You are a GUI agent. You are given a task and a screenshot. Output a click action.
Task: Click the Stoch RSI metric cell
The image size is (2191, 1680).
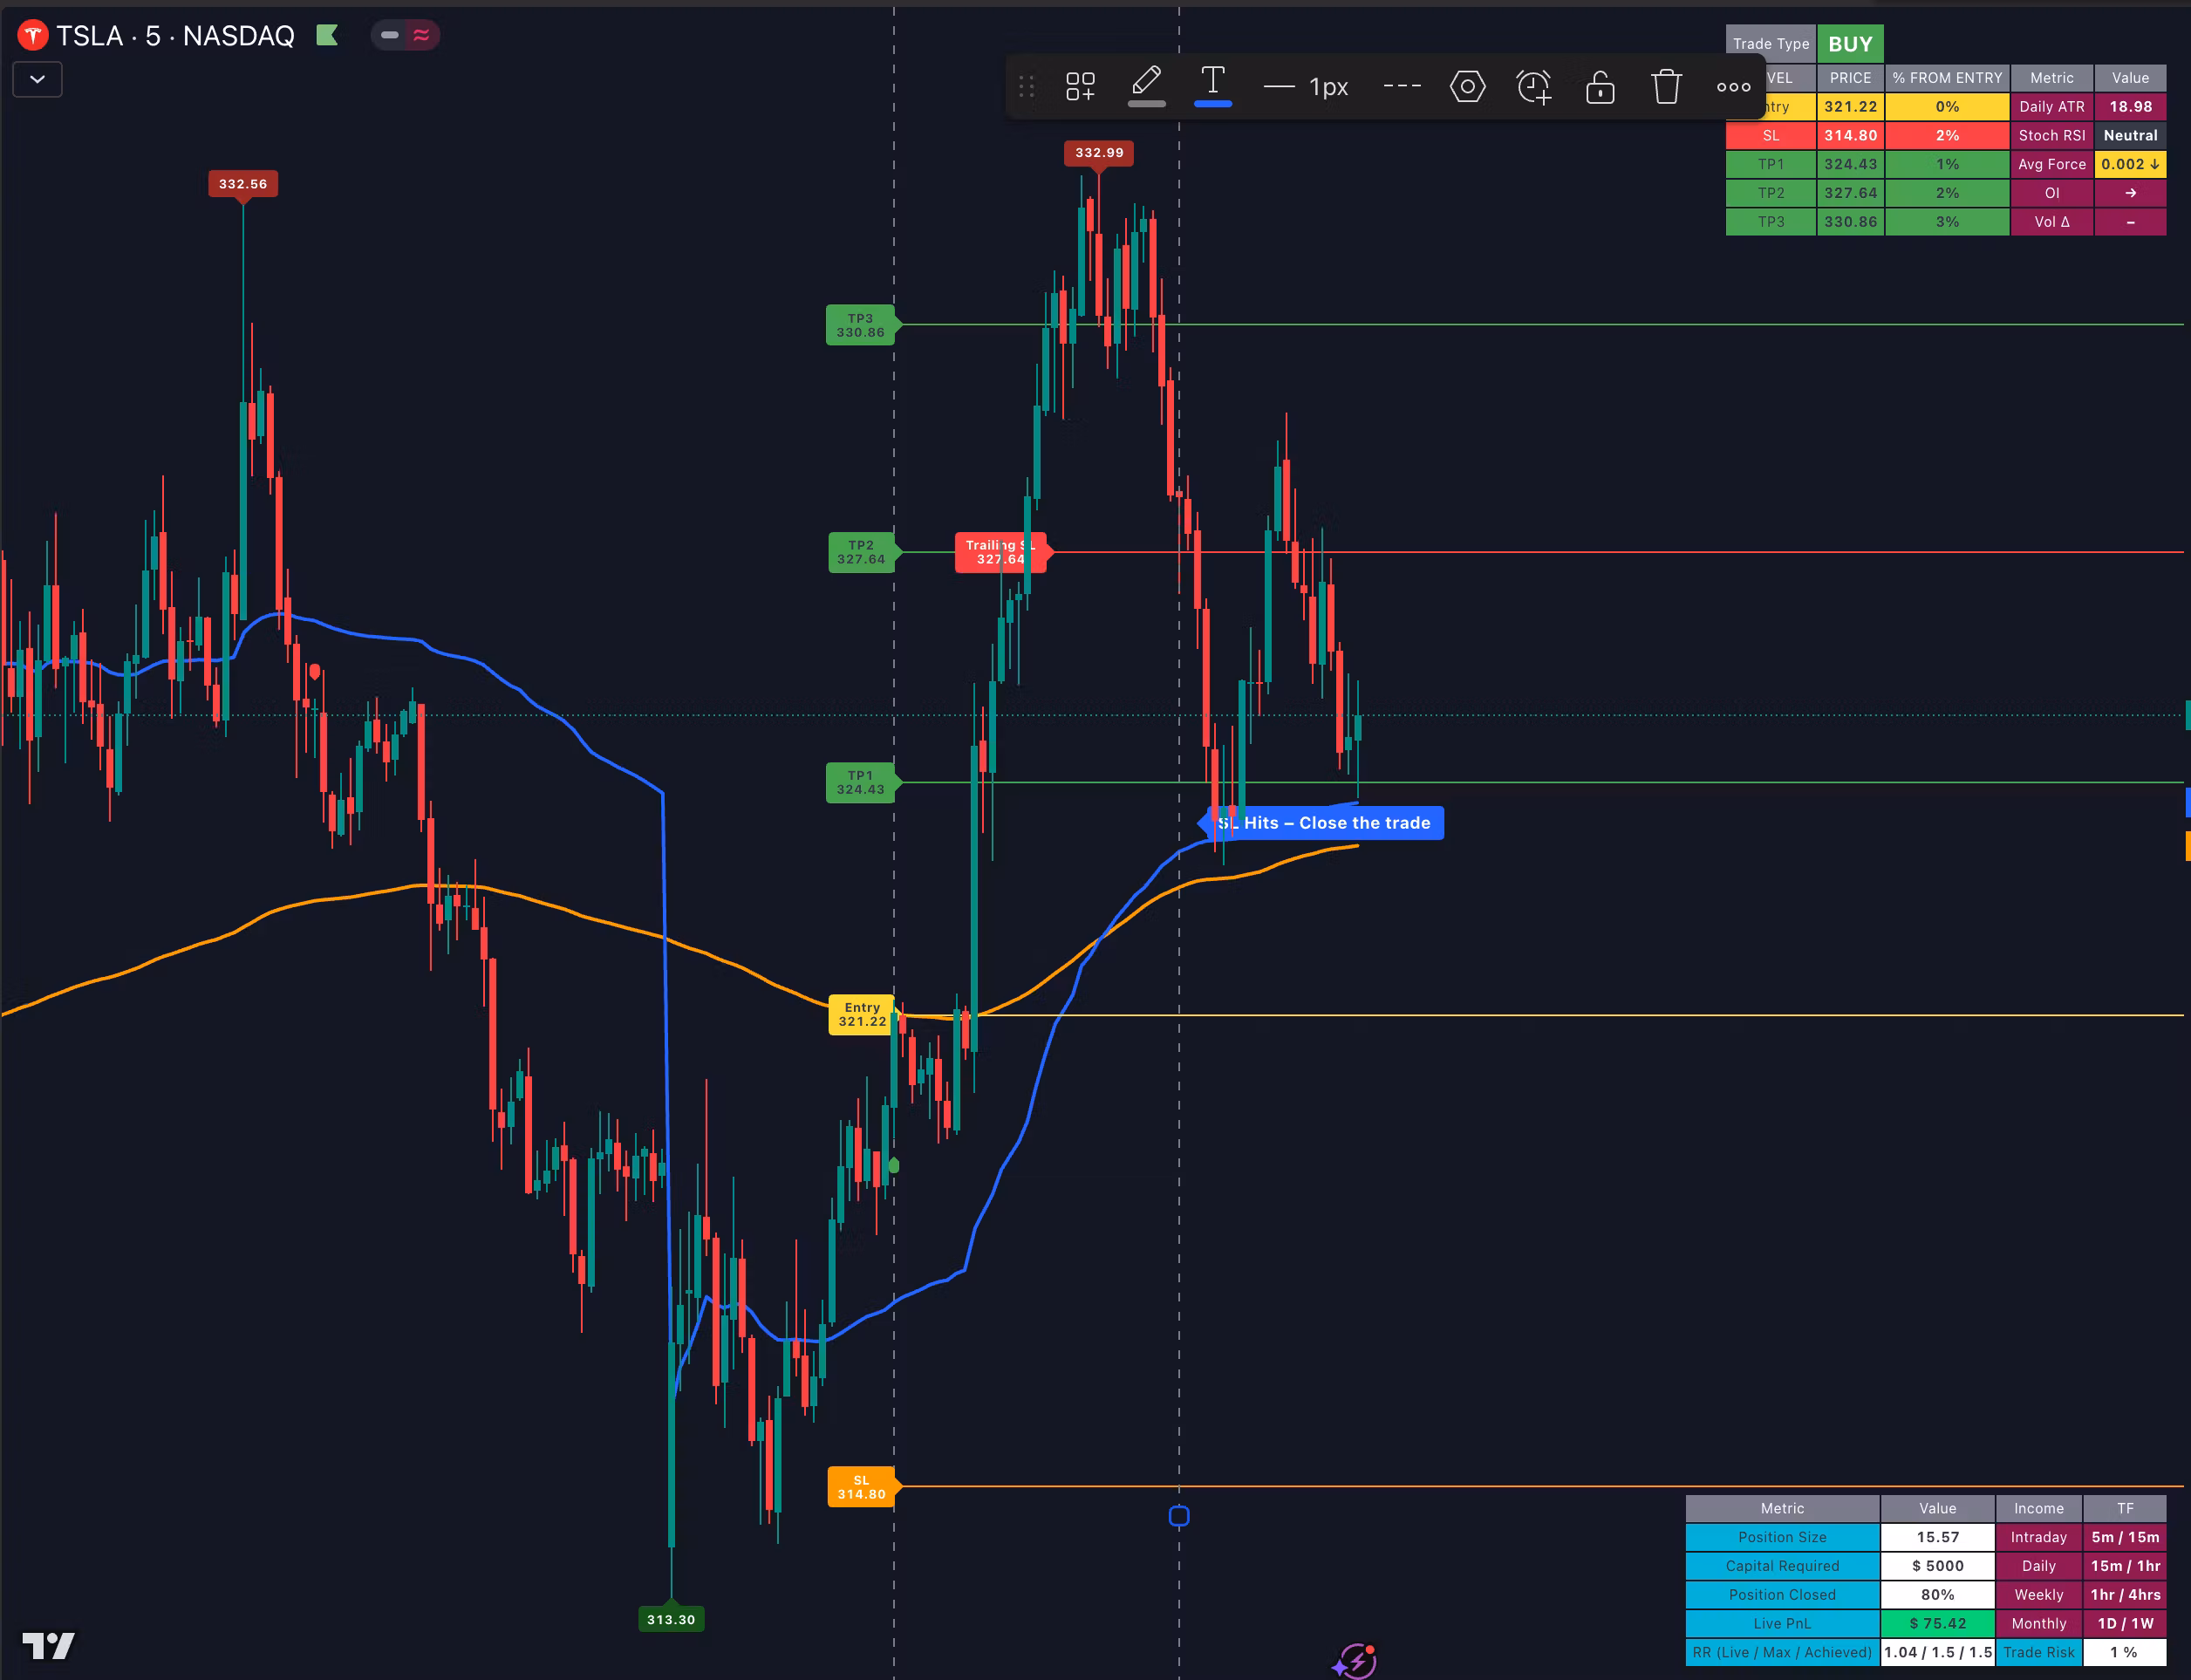(x=2052, y=136)
